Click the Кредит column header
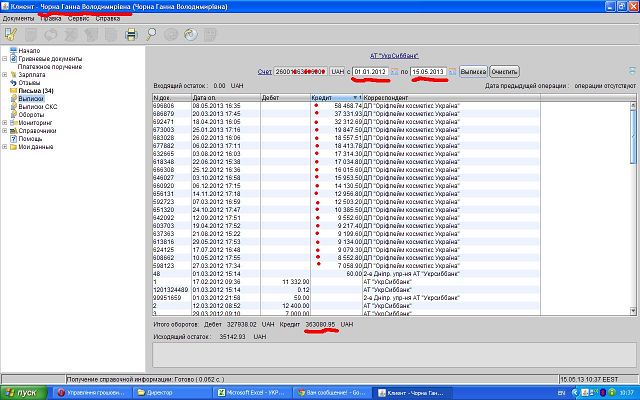 point(322,97)
